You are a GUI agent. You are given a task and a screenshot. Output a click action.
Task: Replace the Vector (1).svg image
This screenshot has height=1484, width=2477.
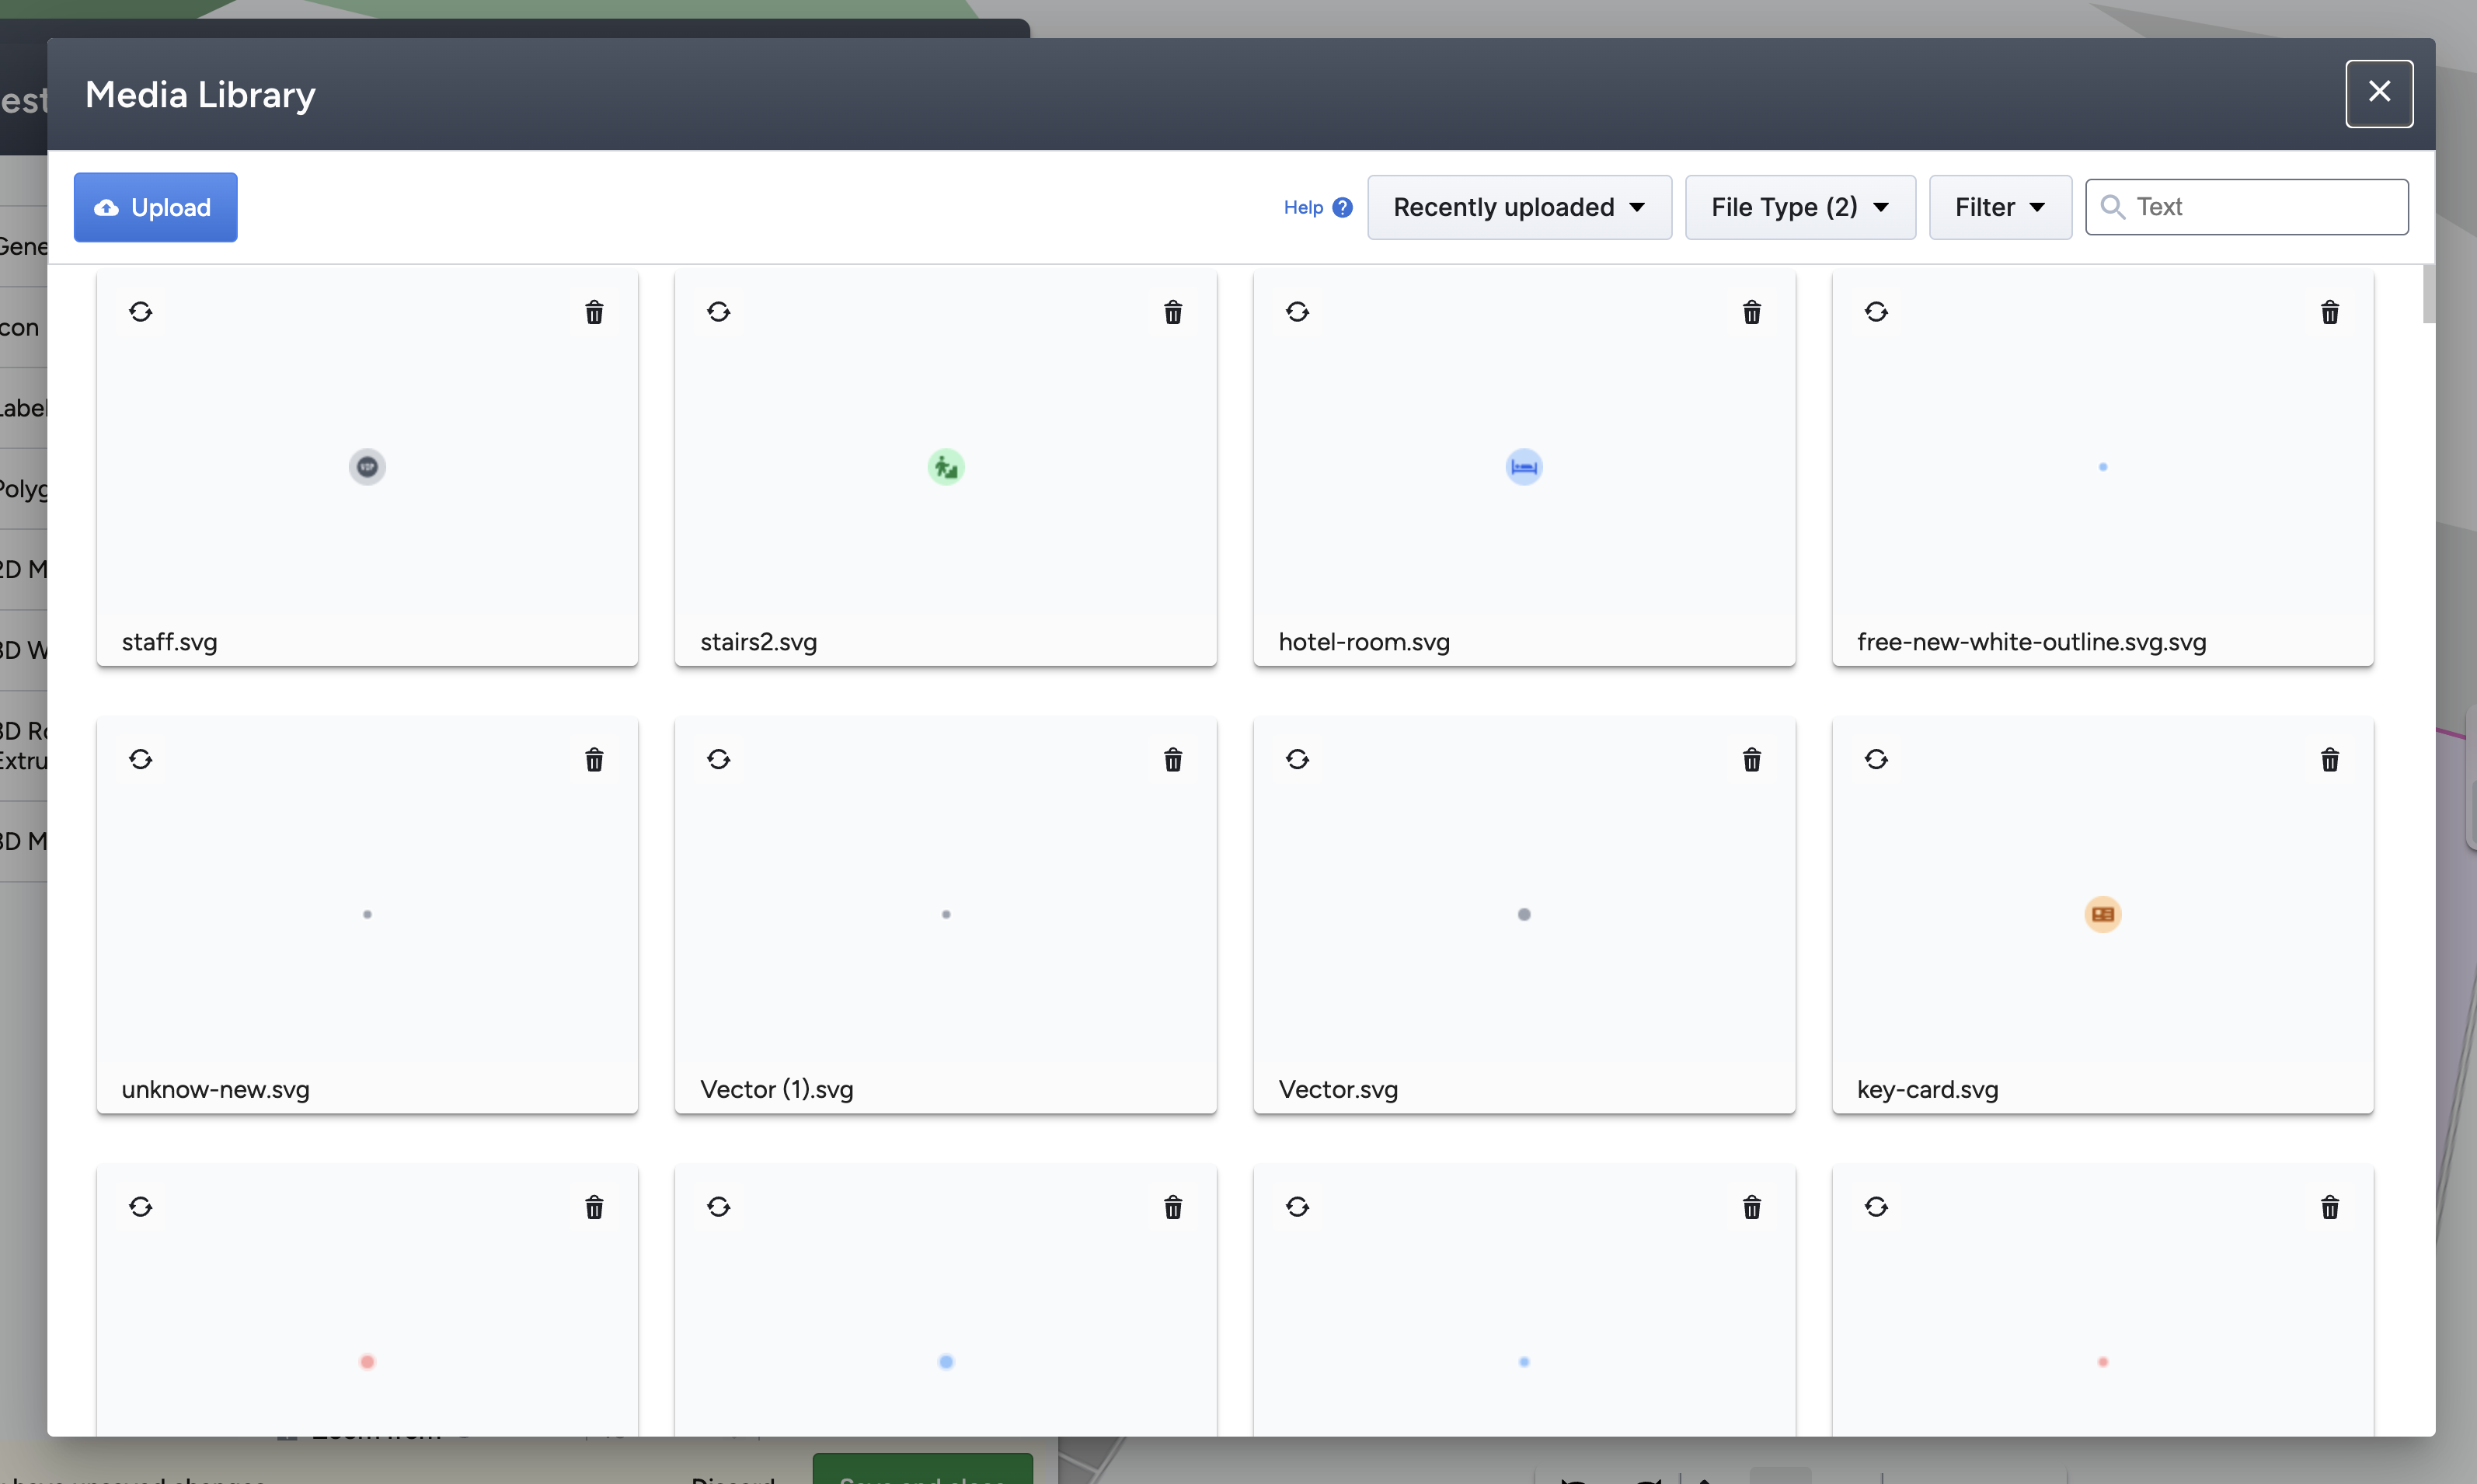pos(718,760)
